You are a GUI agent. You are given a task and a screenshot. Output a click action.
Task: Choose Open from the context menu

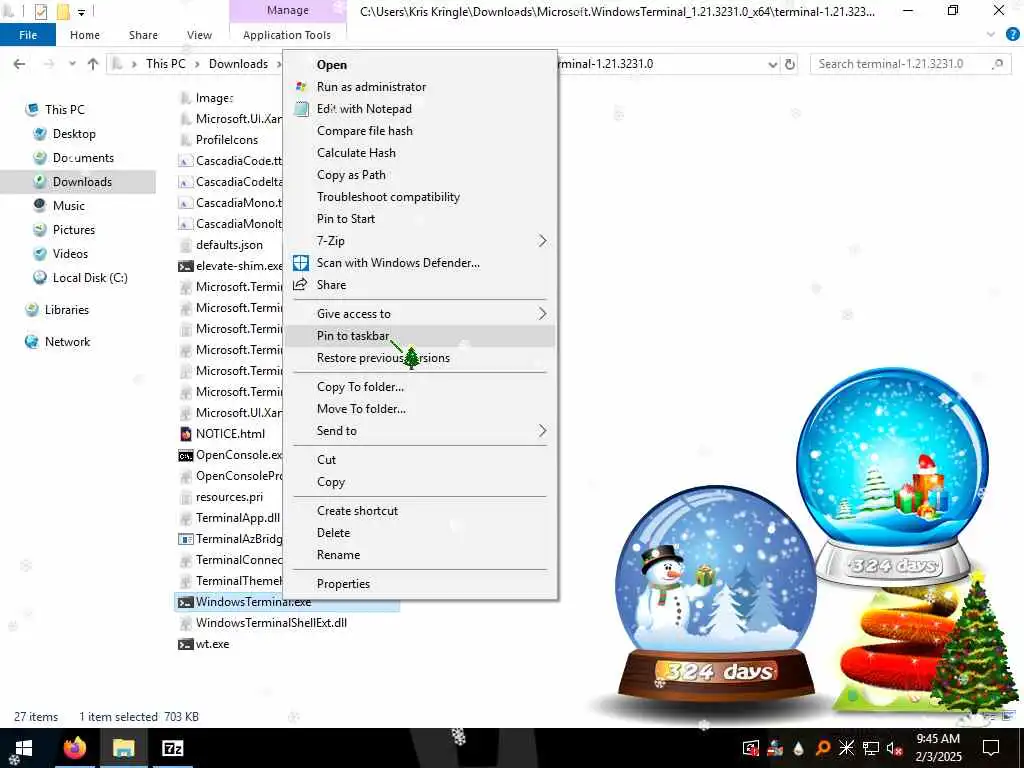tap(421, 65)
